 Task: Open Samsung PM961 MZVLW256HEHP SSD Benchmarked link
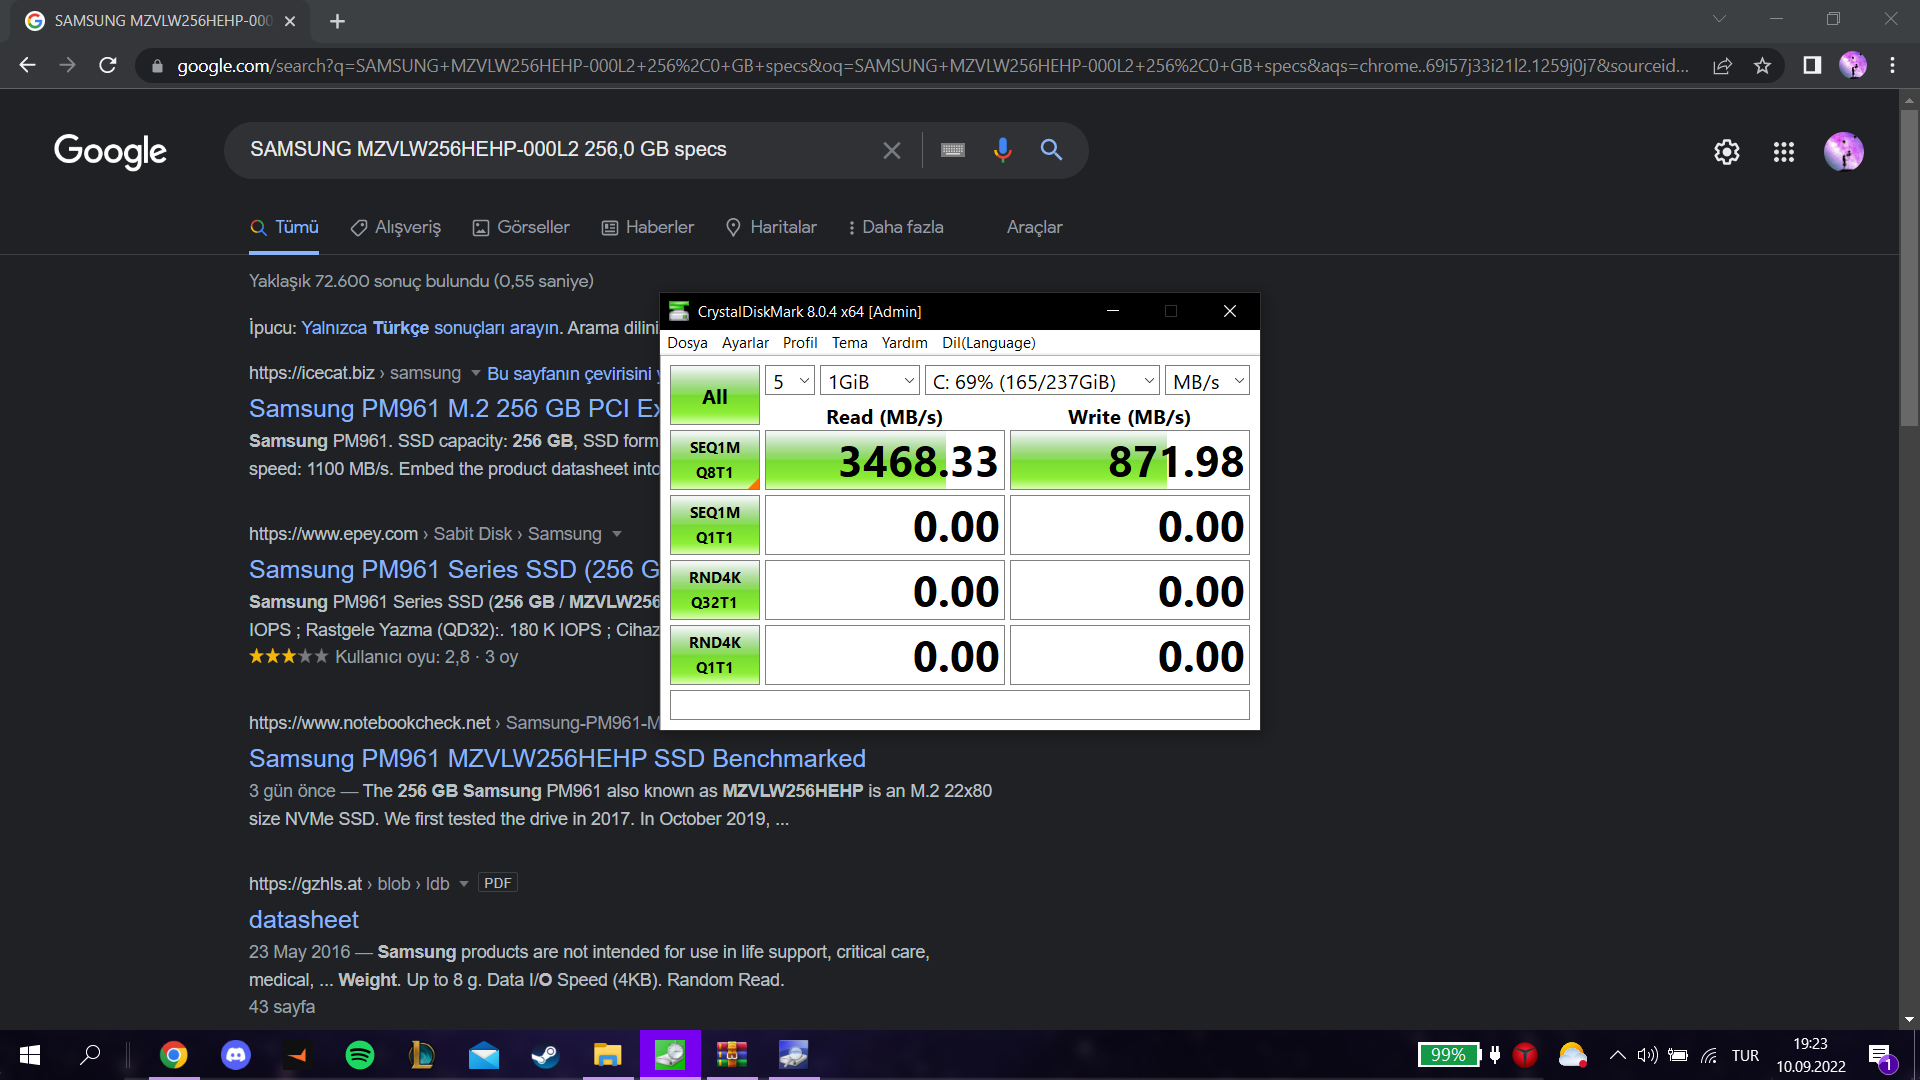(x=557, y=759)
